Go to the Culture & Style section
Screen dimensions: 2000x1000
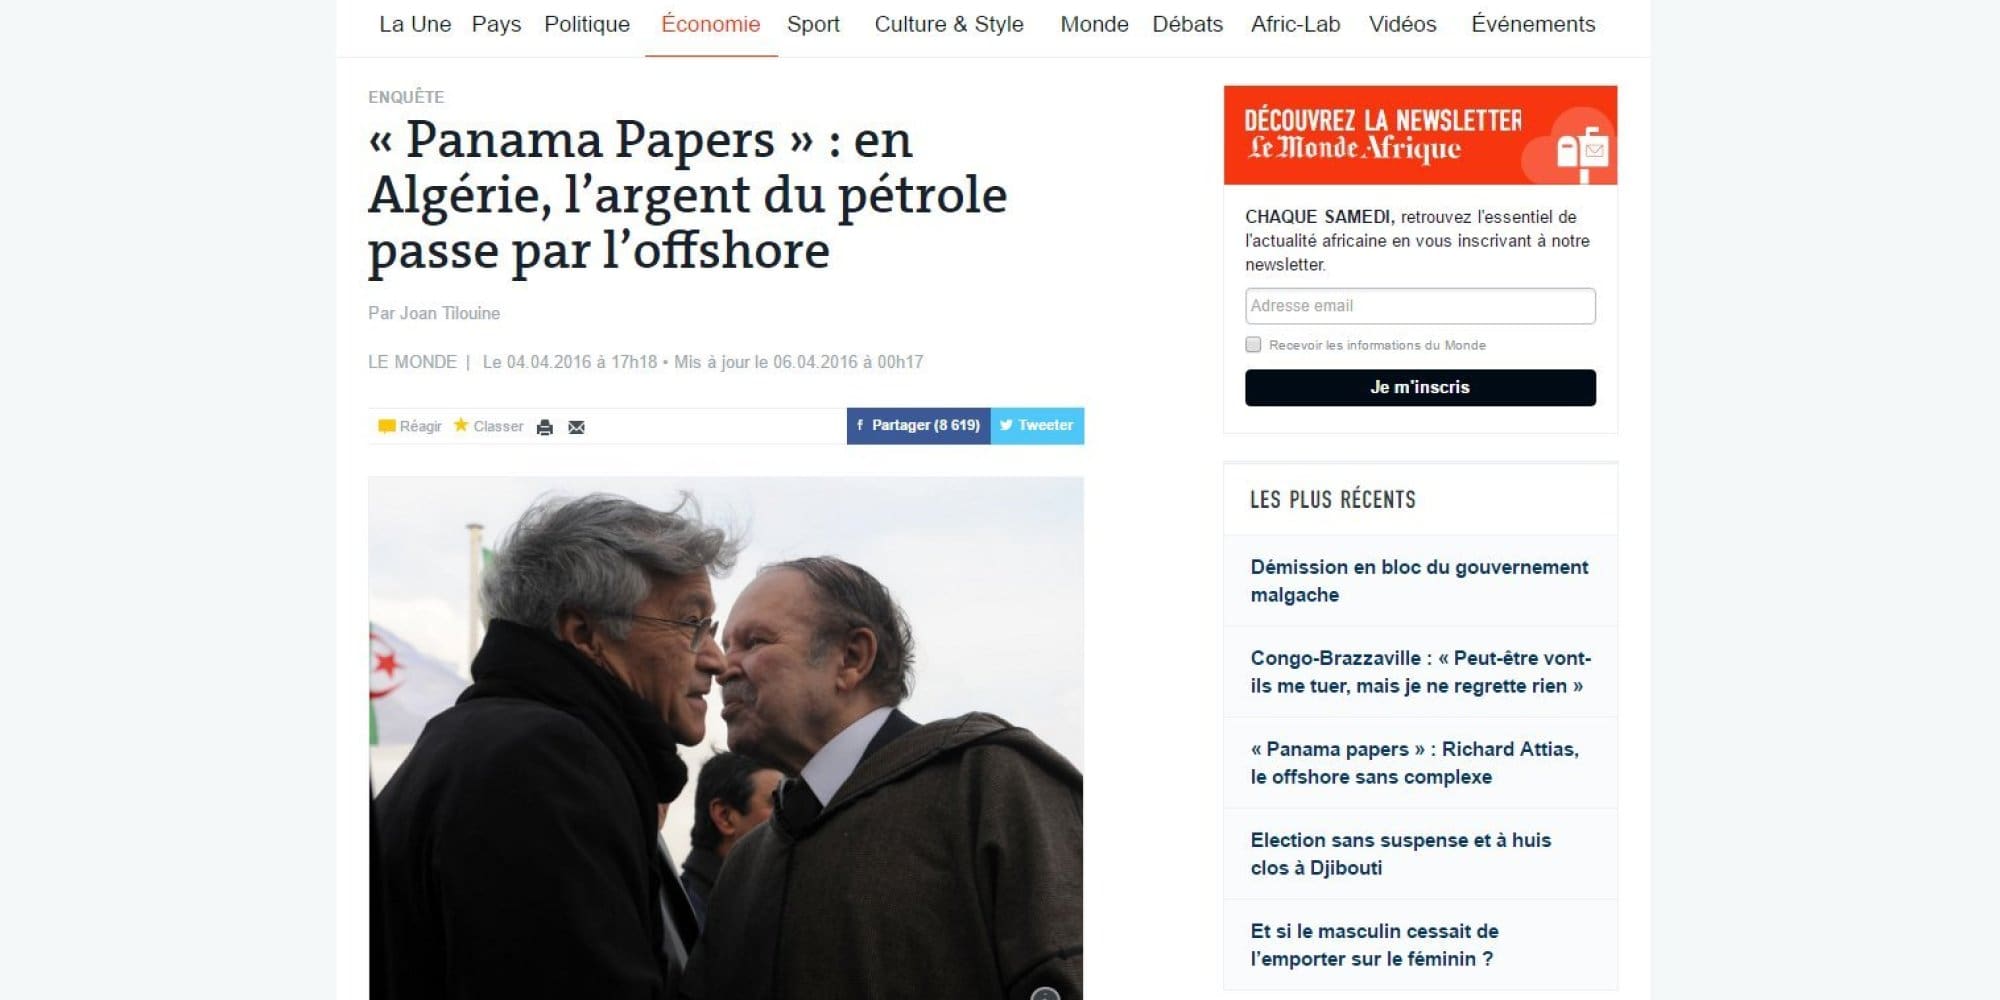coord(949,24)
